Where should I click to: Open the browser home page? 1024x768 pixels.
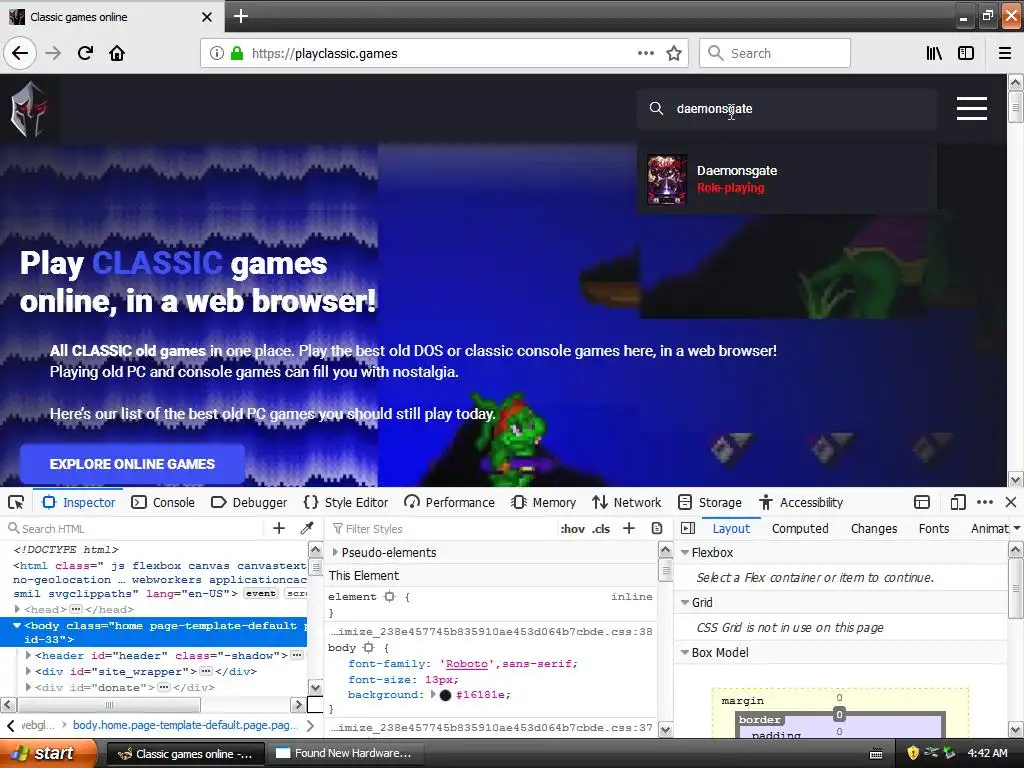coord(117,54)
